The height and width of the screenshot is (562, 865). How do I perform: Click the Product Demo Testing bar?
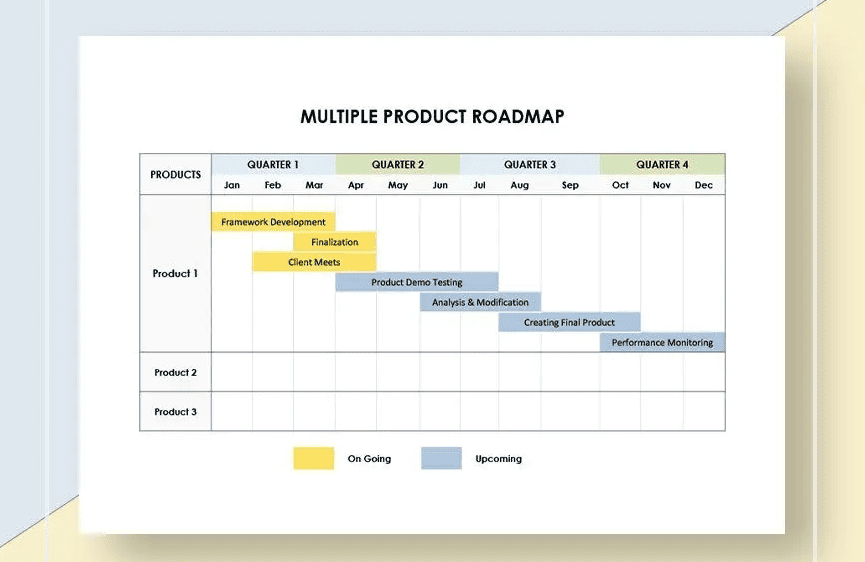pyautogui.click(x=417, y=282)
